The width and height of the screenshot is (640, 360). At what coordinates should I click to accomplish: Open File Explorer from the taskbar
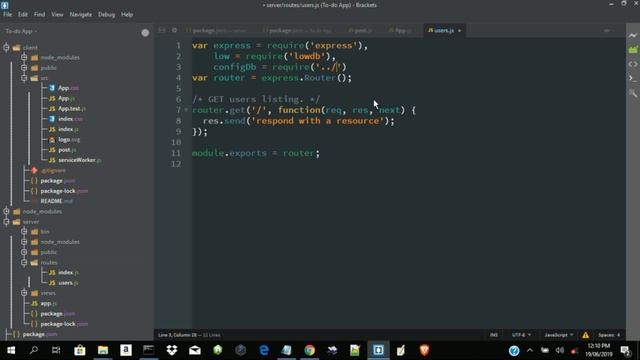pos(103,350)
